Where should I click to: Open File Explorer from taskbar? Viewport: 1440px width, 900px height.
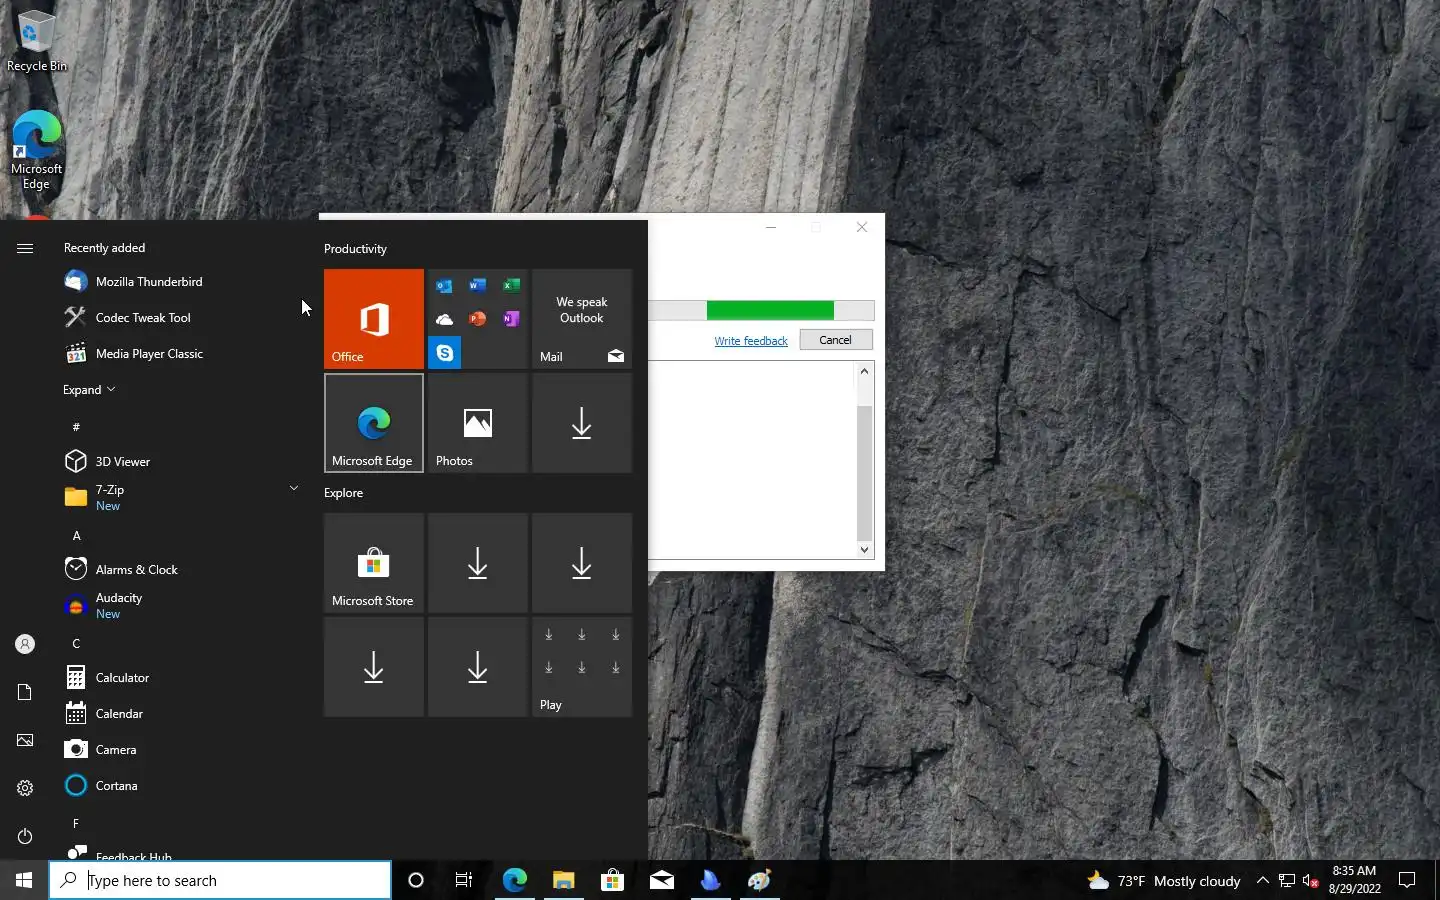click(563, 880)
